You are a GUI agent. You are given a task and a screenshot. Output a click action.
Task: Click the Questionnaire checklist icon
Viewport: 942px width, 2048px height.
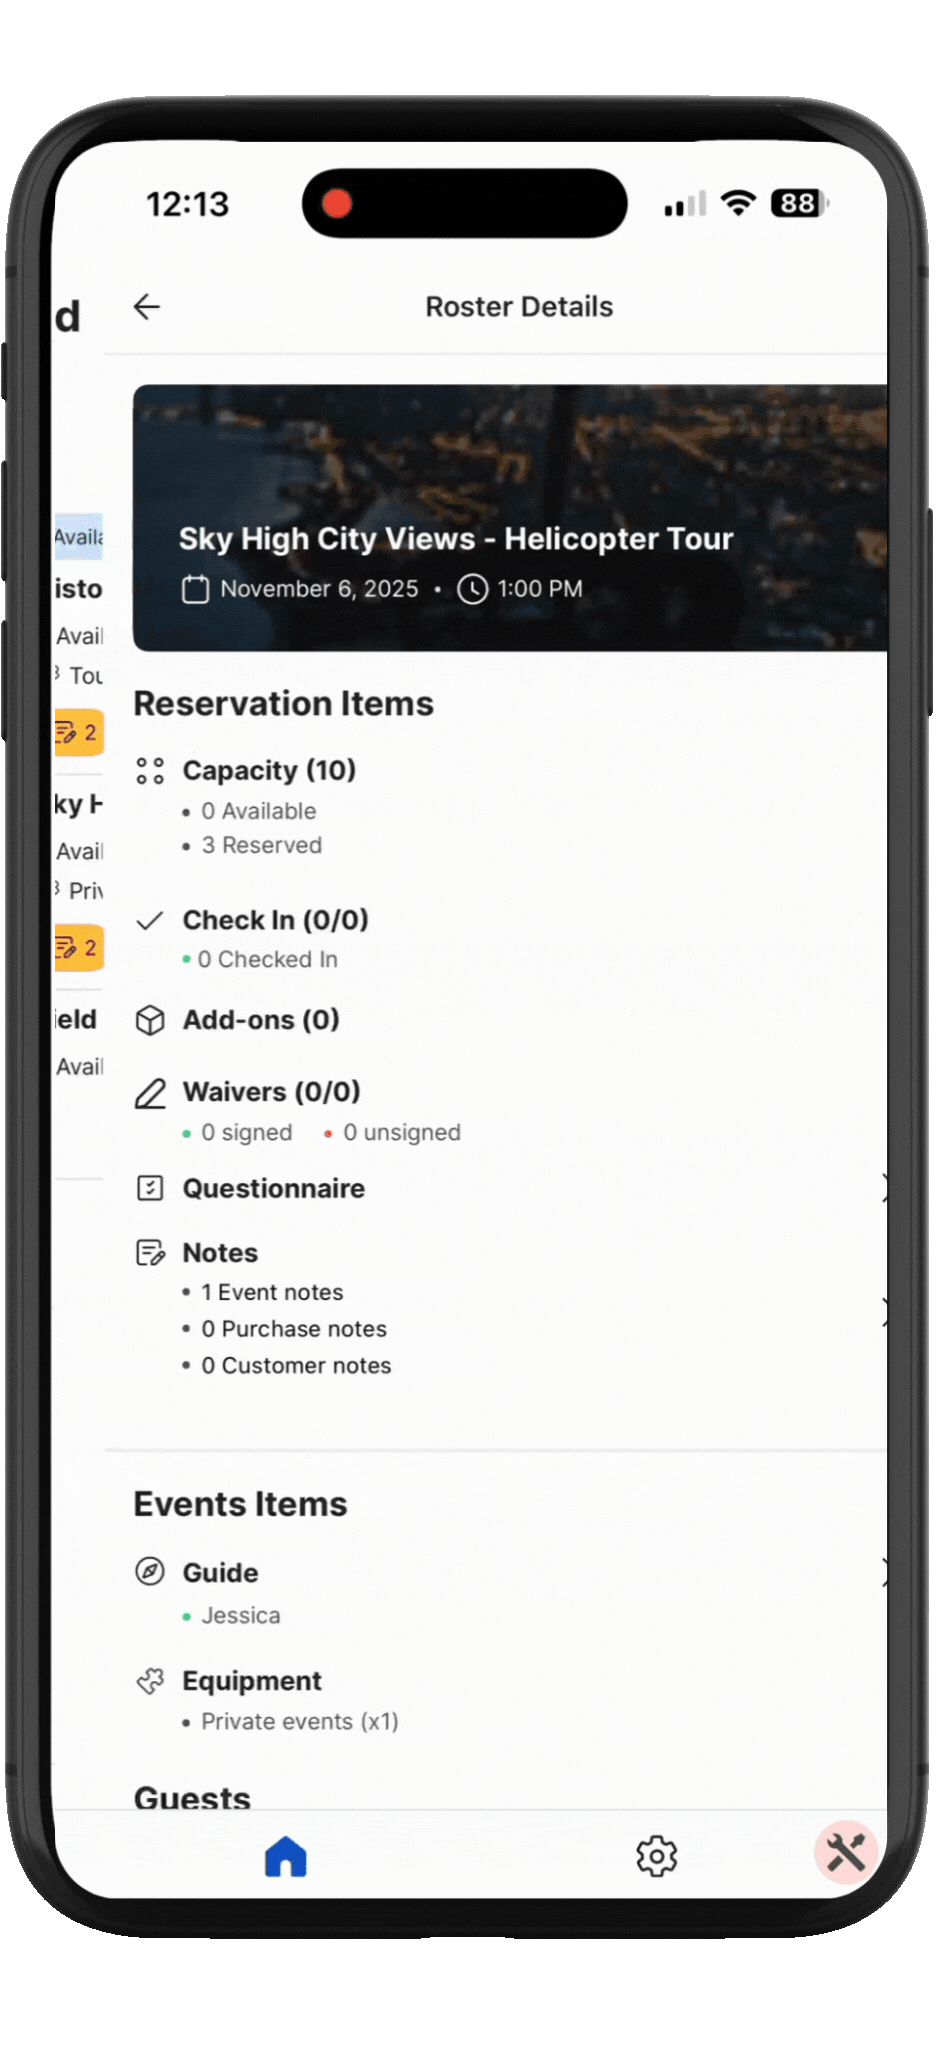(150, 1188)
